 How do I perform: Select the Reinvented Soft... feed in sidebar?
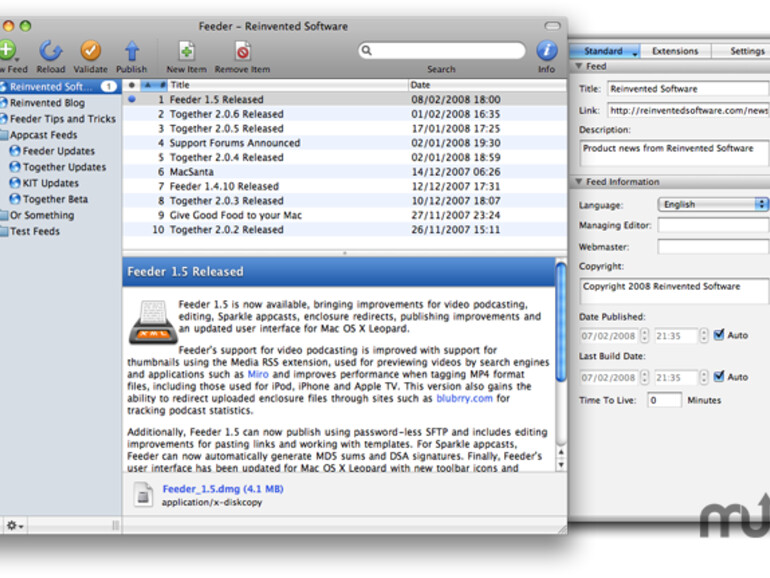[60, 86]
